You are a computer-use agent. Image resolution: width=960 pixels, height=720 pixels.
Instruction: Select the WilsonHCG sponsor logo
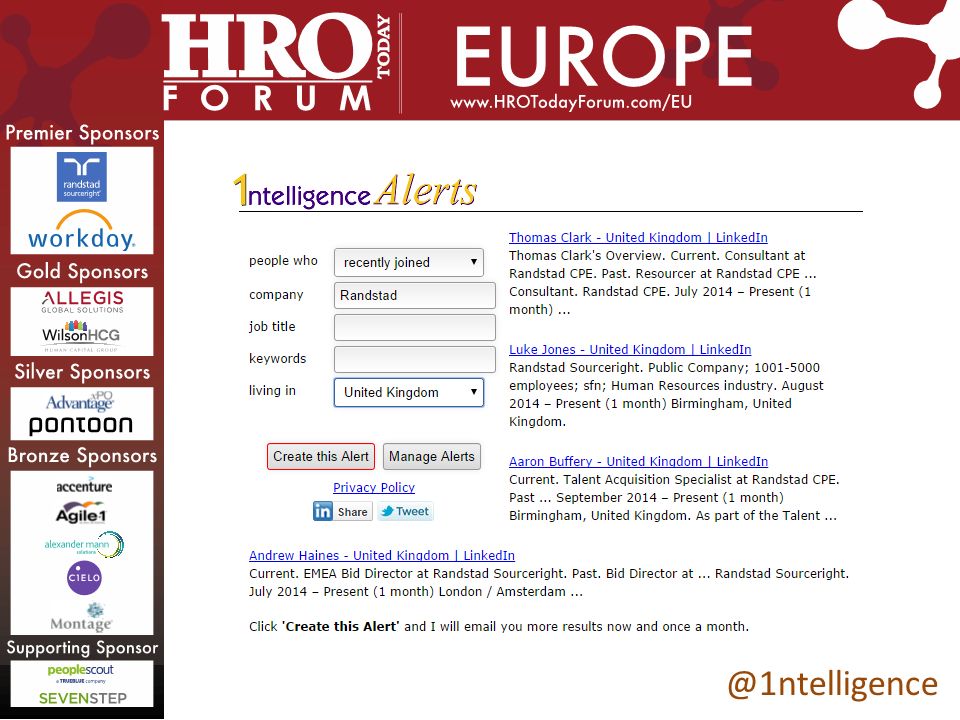click(81, 334)
